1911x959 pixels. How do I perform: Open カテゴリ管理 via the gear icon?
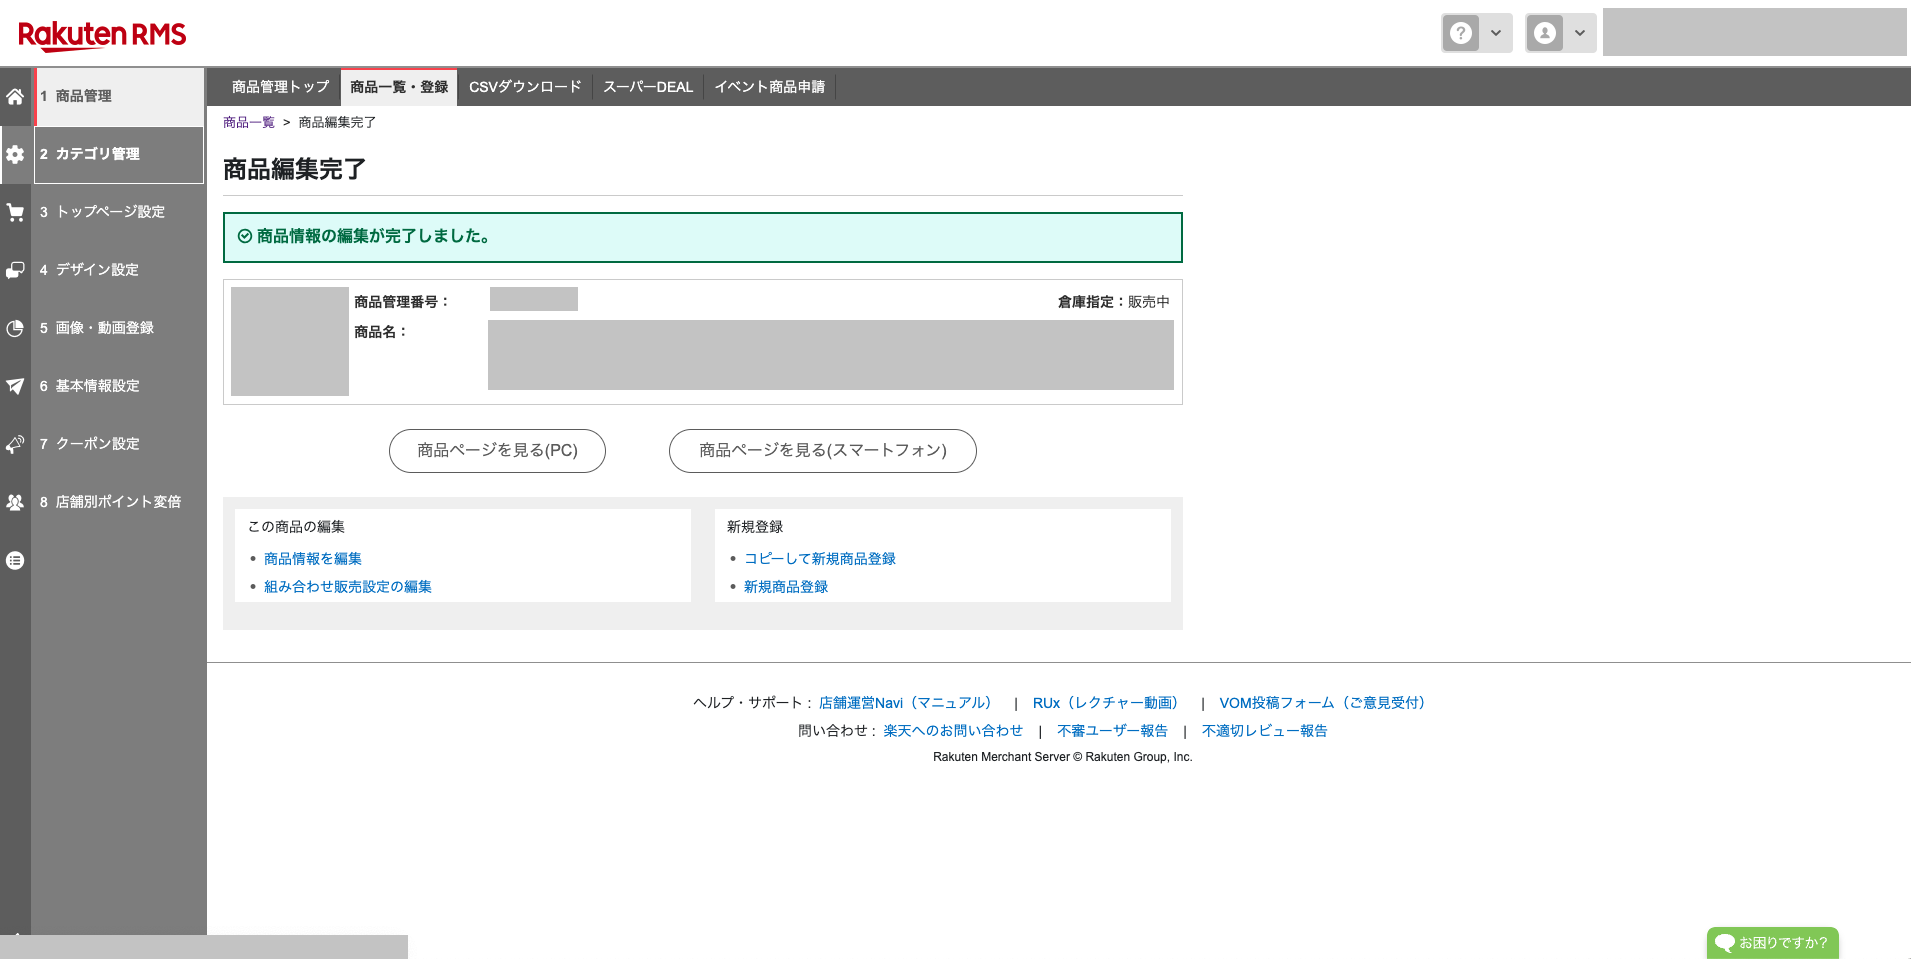(15, 155)
